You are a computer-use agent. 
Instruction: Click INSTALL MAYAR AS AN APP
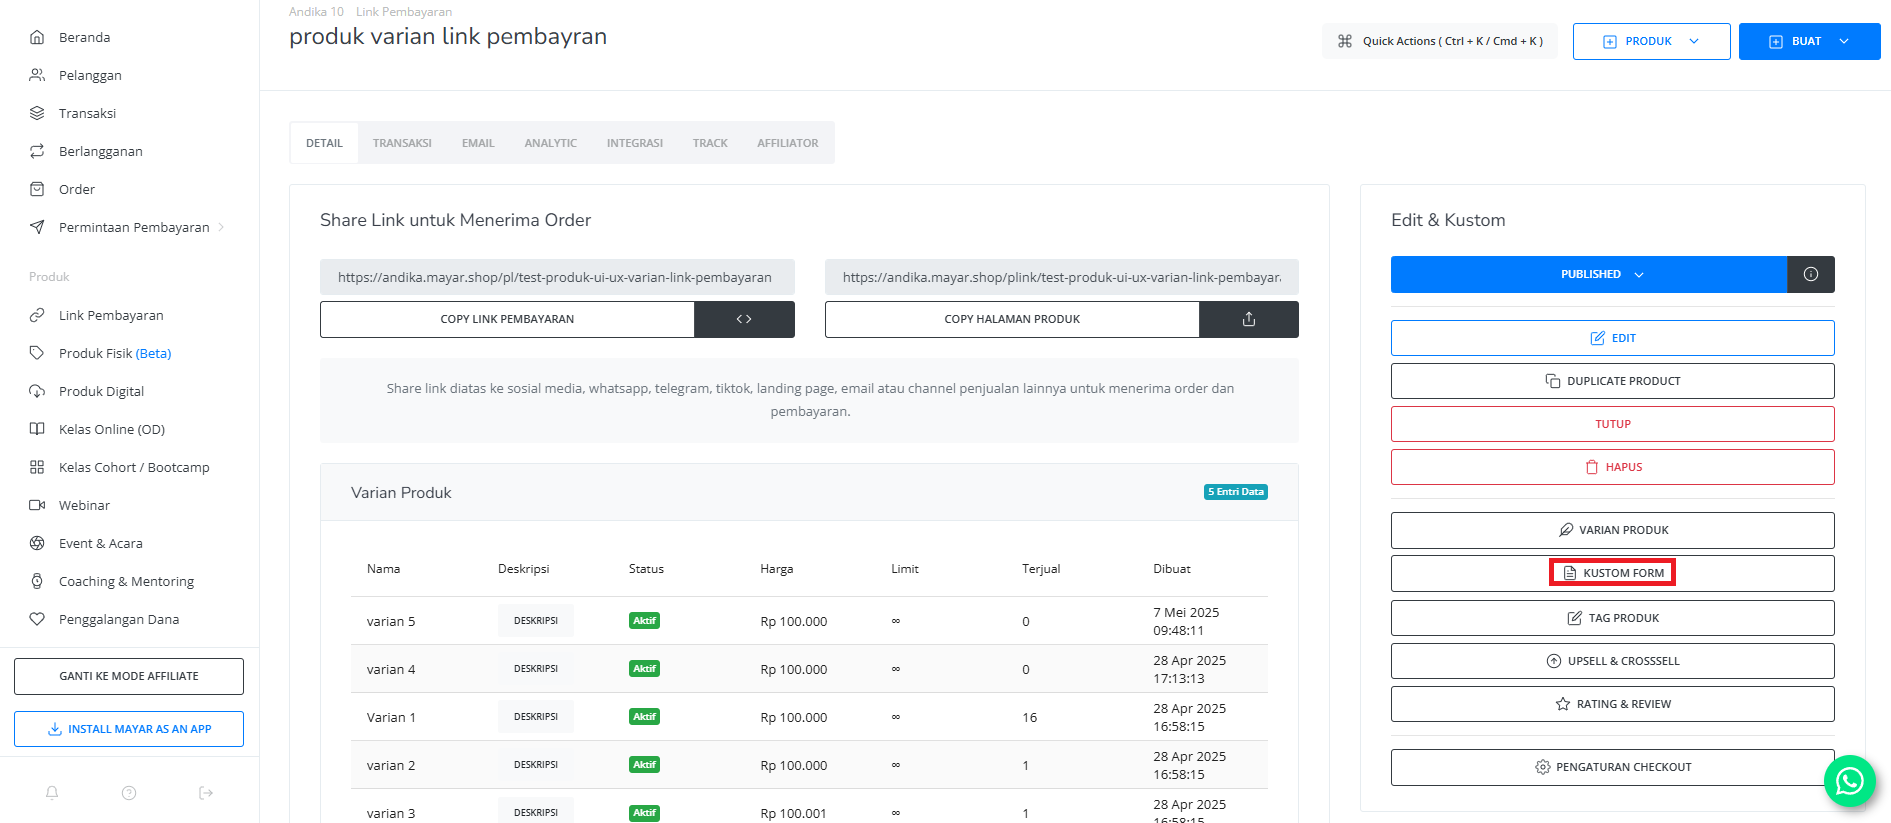pos(129,729)
